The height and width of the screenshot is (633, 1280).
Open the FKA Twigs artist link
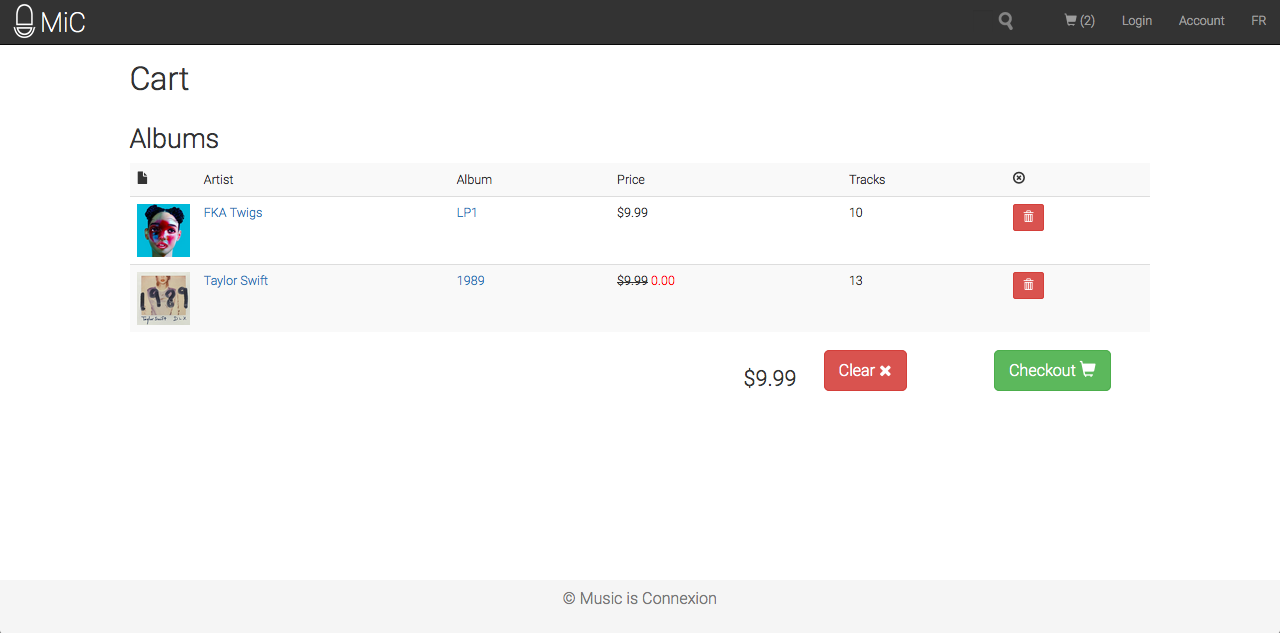(233, 212)
